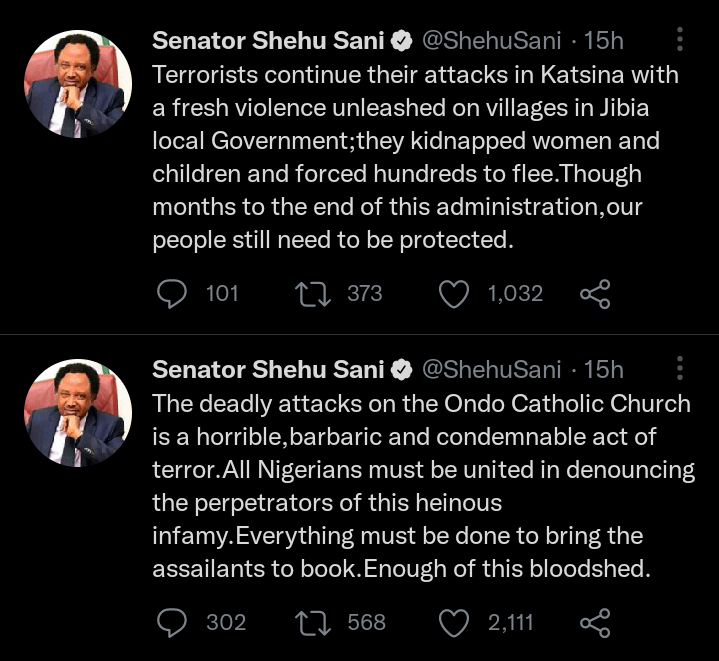Image resolution: width=719 pixels, height=661 pixels.
Task: Click @ShehuSani handle on the second tweet
Action: pyautogui.click(x=491, y=370)
